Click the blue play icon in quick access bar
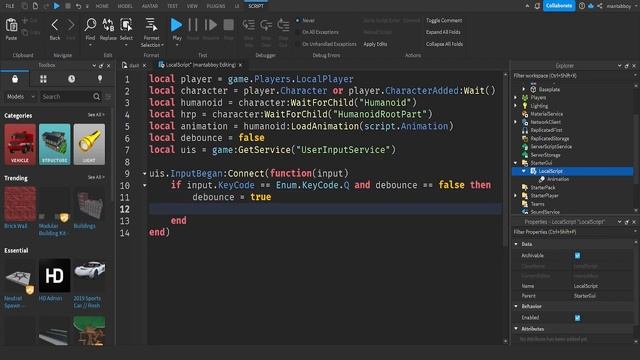 [57, 6]
